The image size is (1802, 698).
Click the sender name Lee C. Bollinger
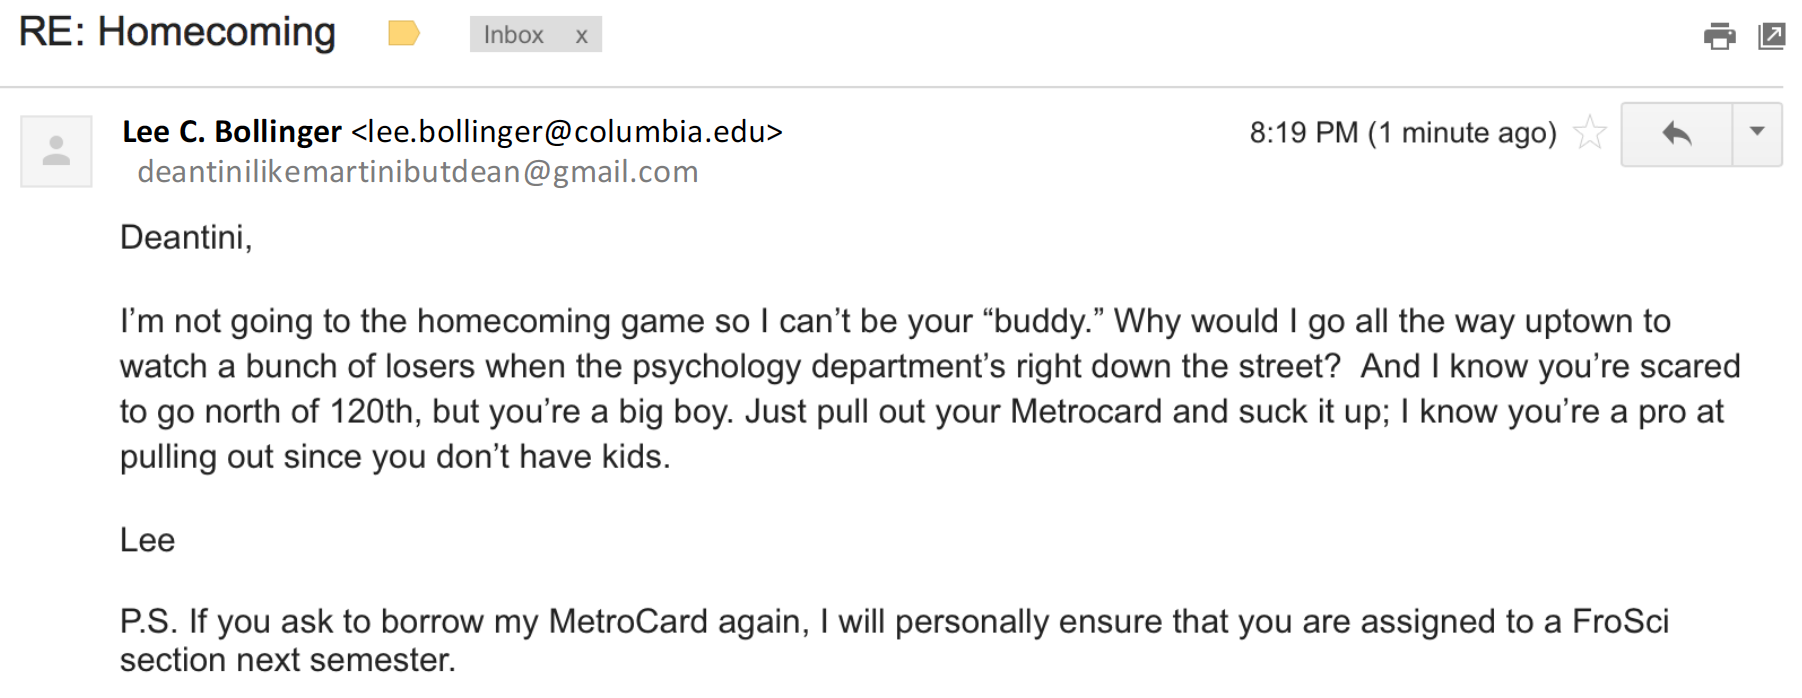point(232,131)
